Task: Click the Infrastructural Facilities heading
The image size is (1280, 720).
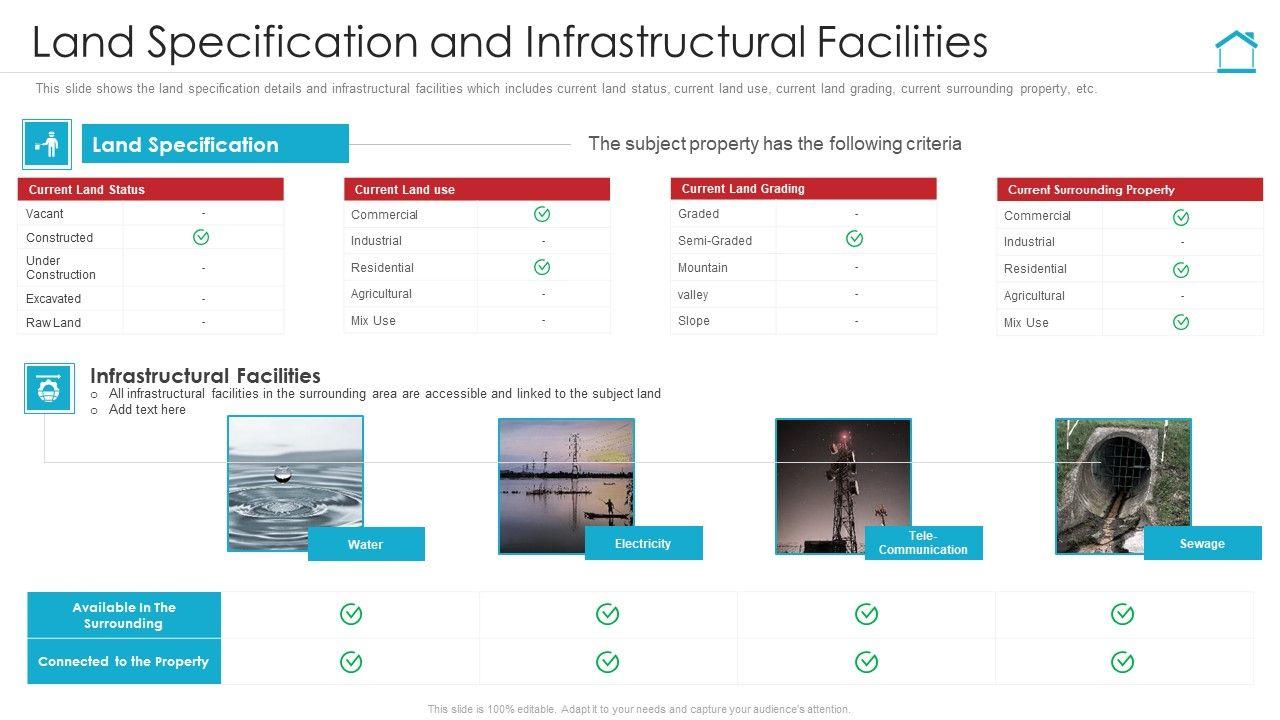Action: click(205, 375)
